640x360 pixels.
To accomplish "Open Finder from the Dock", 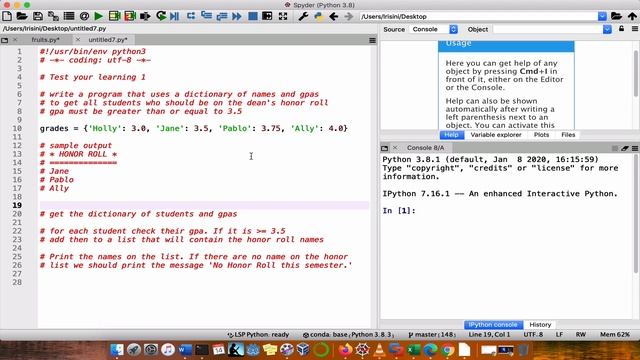I will (x=117, y=350).
